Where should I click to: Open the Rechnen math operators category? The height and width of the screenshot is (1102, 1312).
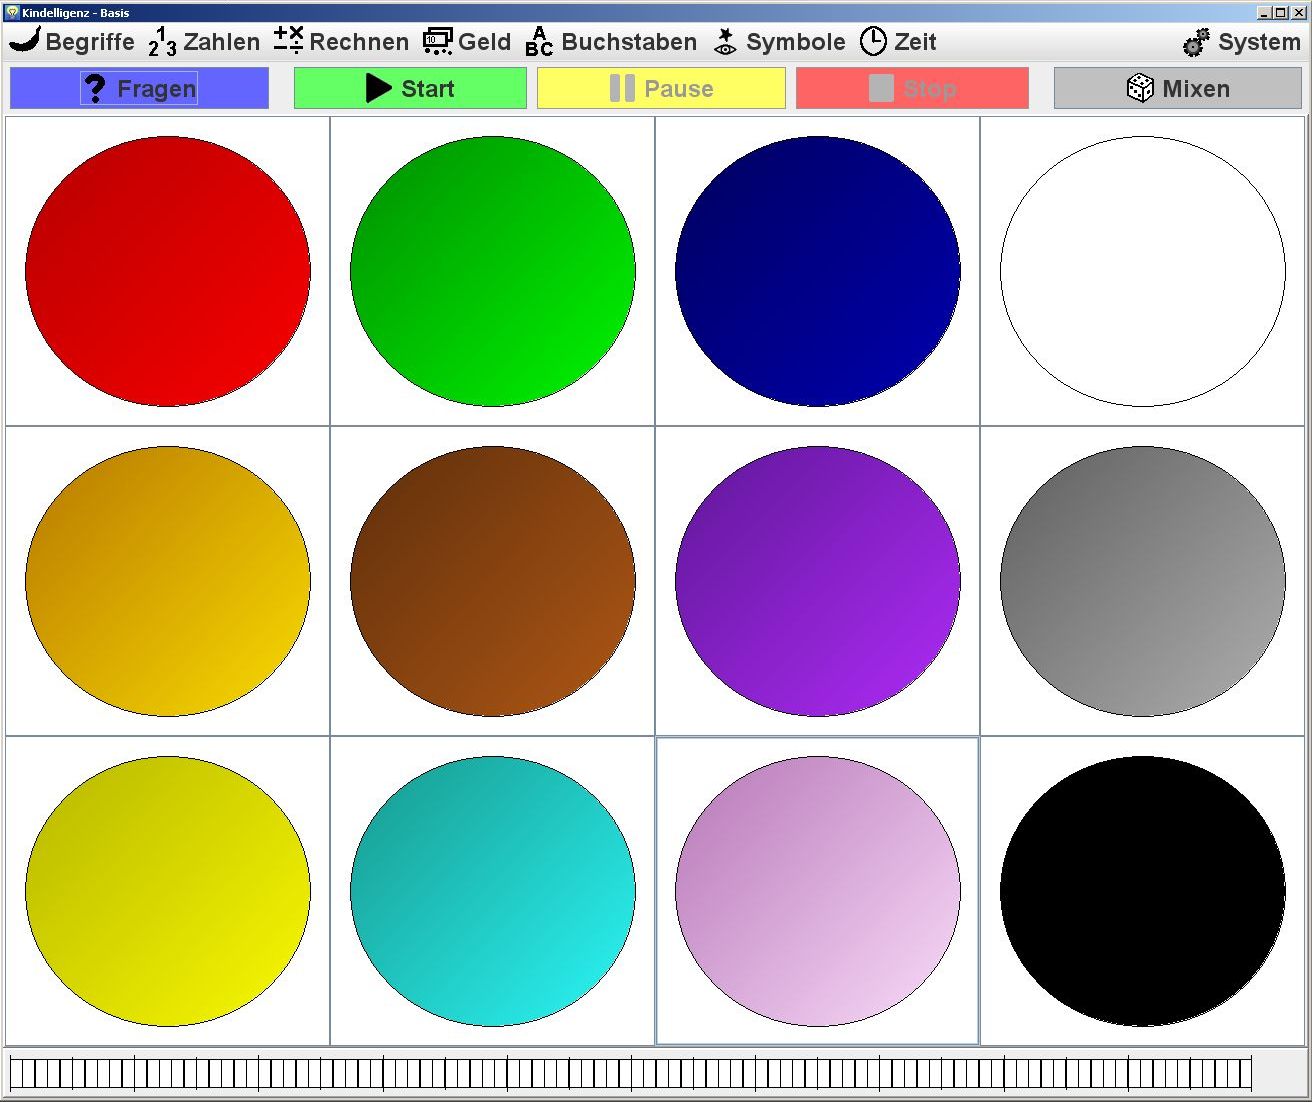(341, 41)
